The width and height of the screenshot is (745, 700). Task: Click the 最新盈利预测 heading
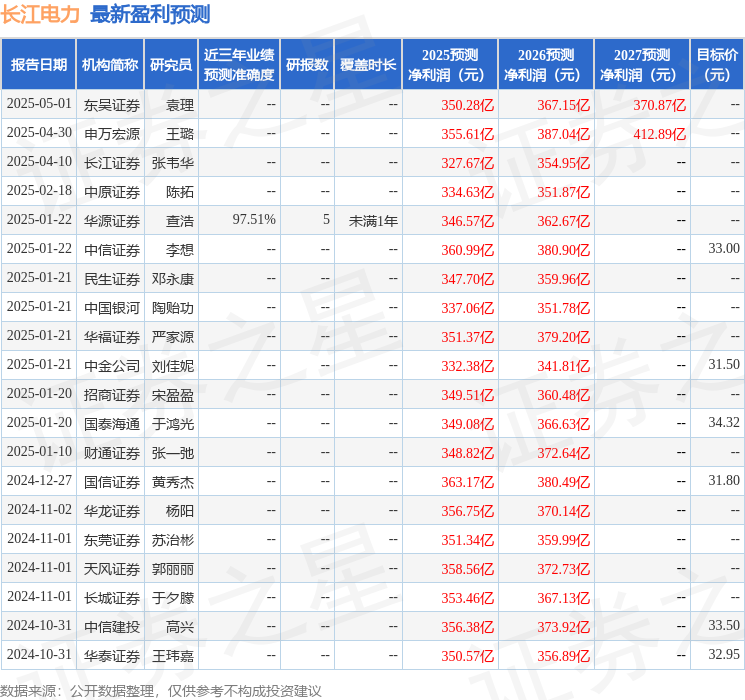(150, 14)
